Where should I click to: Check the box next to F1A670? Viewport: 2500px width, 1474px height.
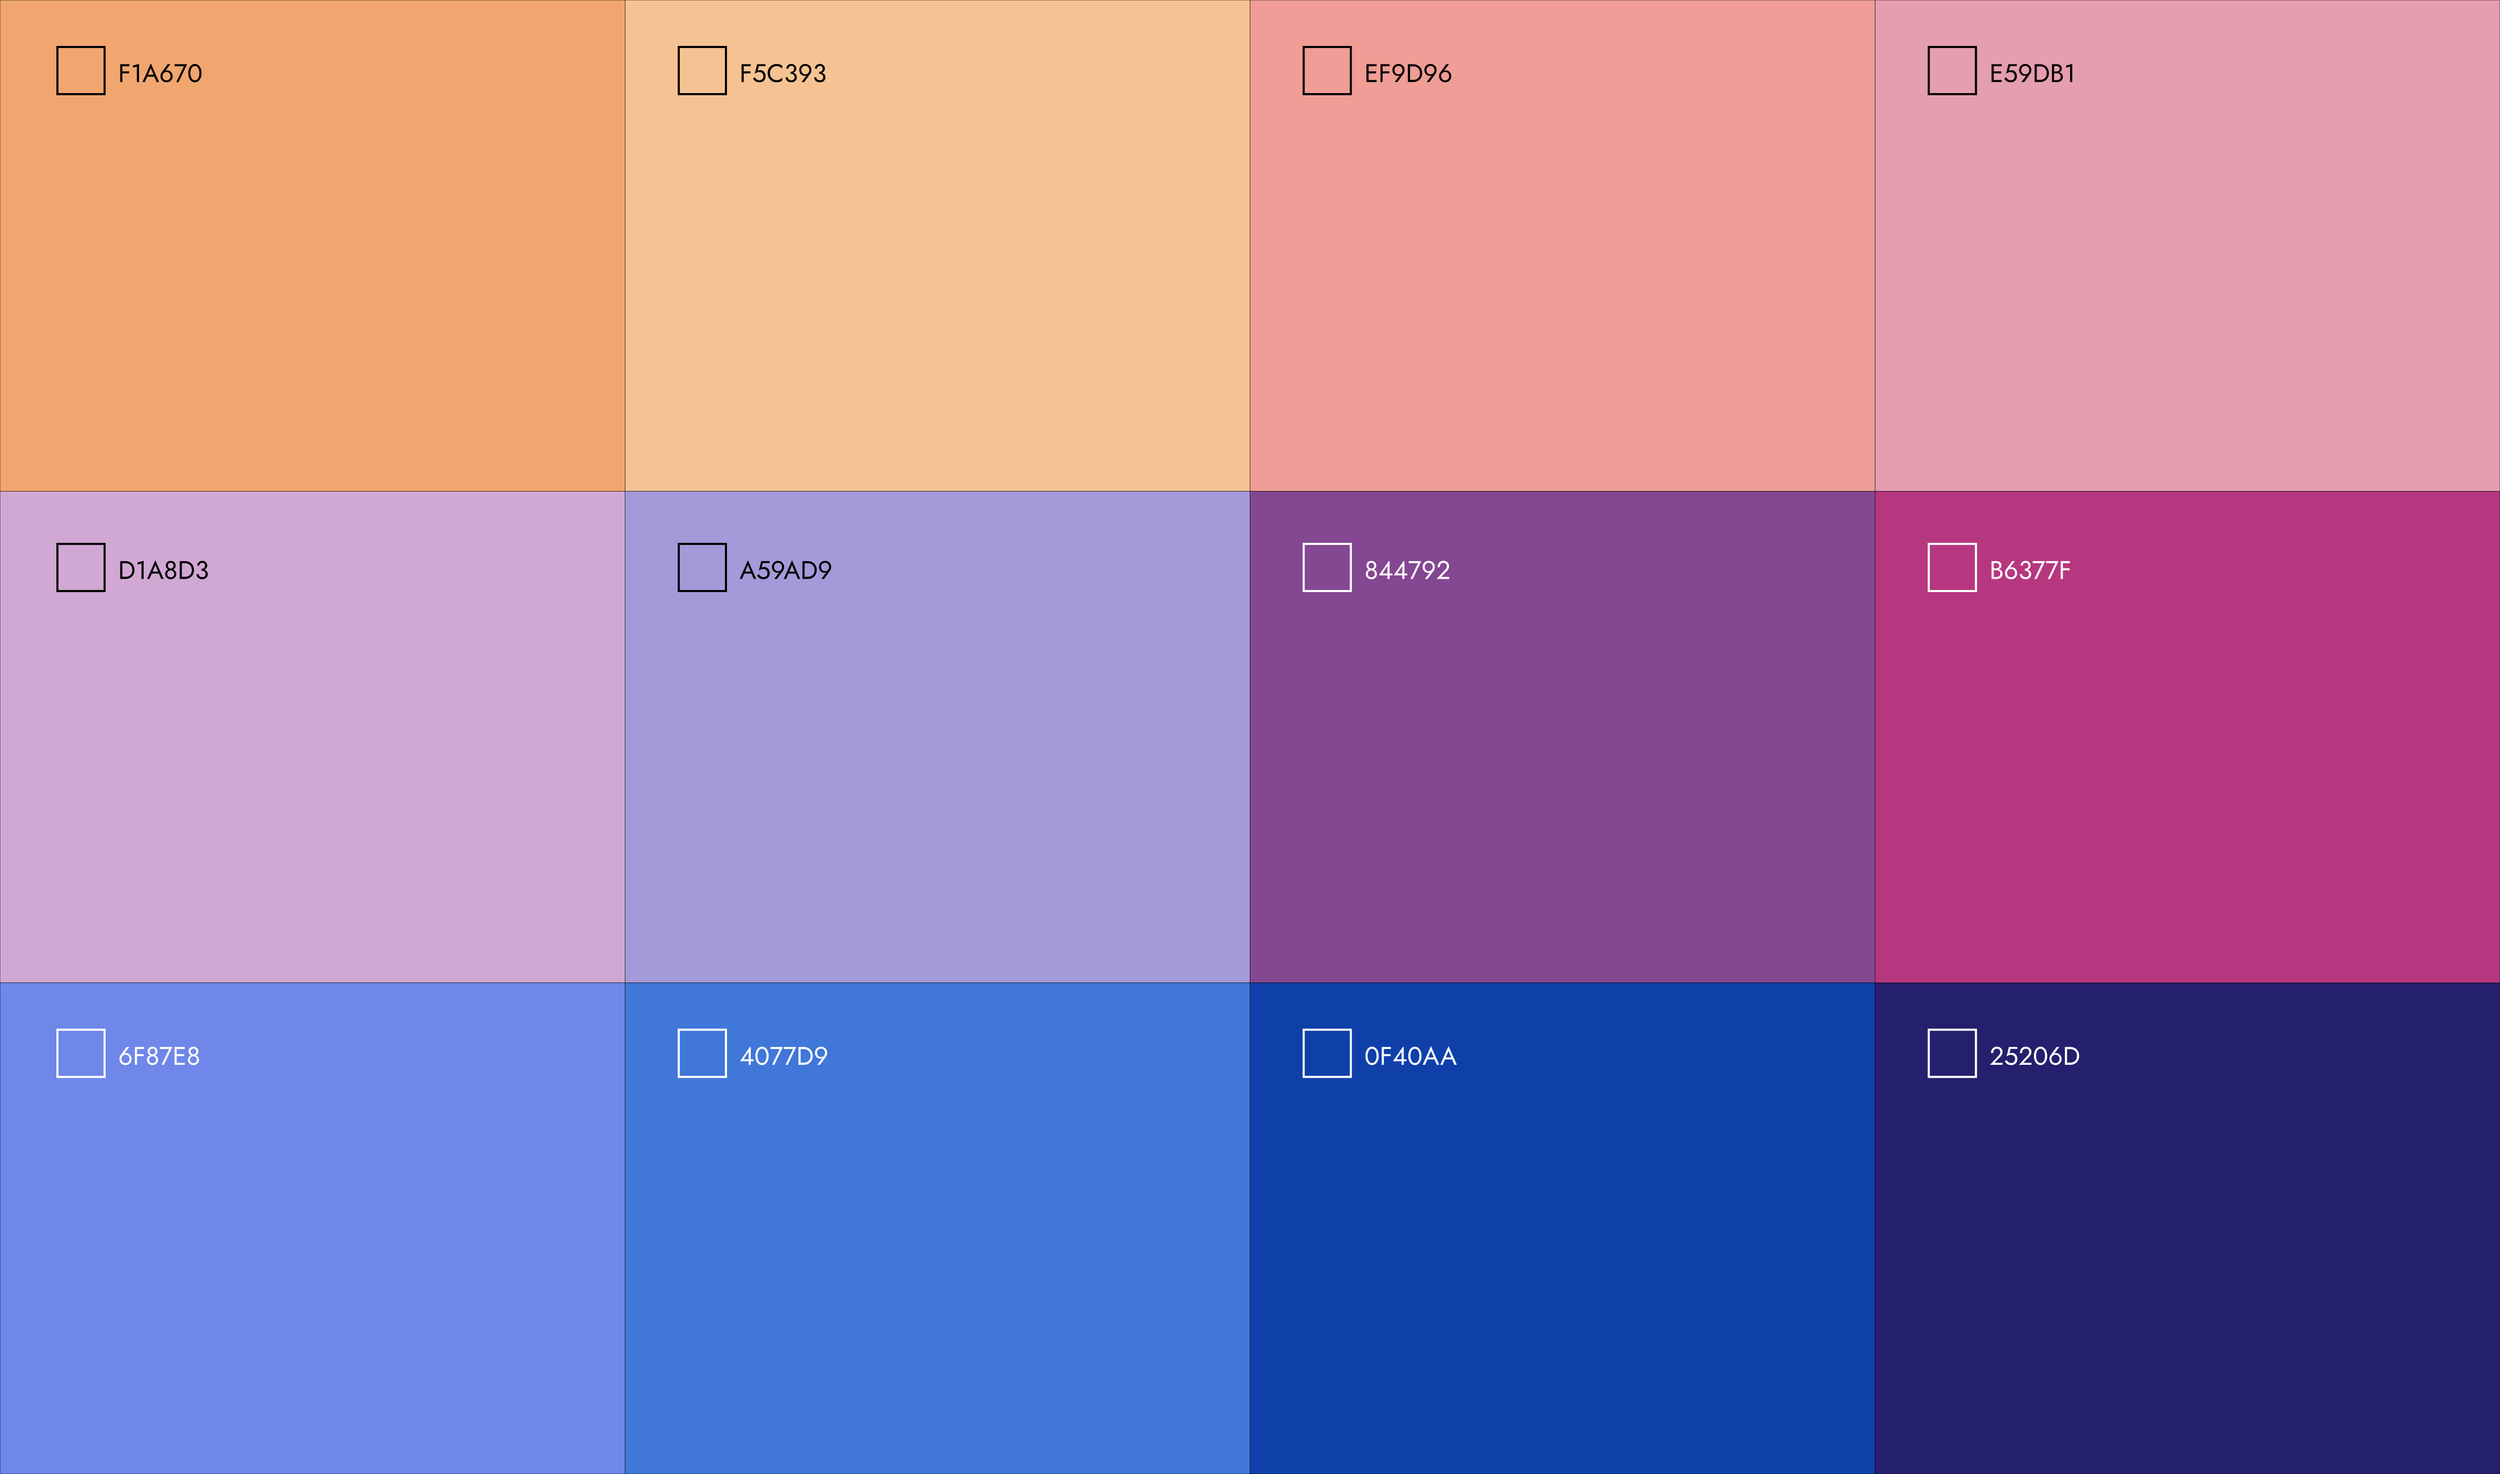coord(81,71)
